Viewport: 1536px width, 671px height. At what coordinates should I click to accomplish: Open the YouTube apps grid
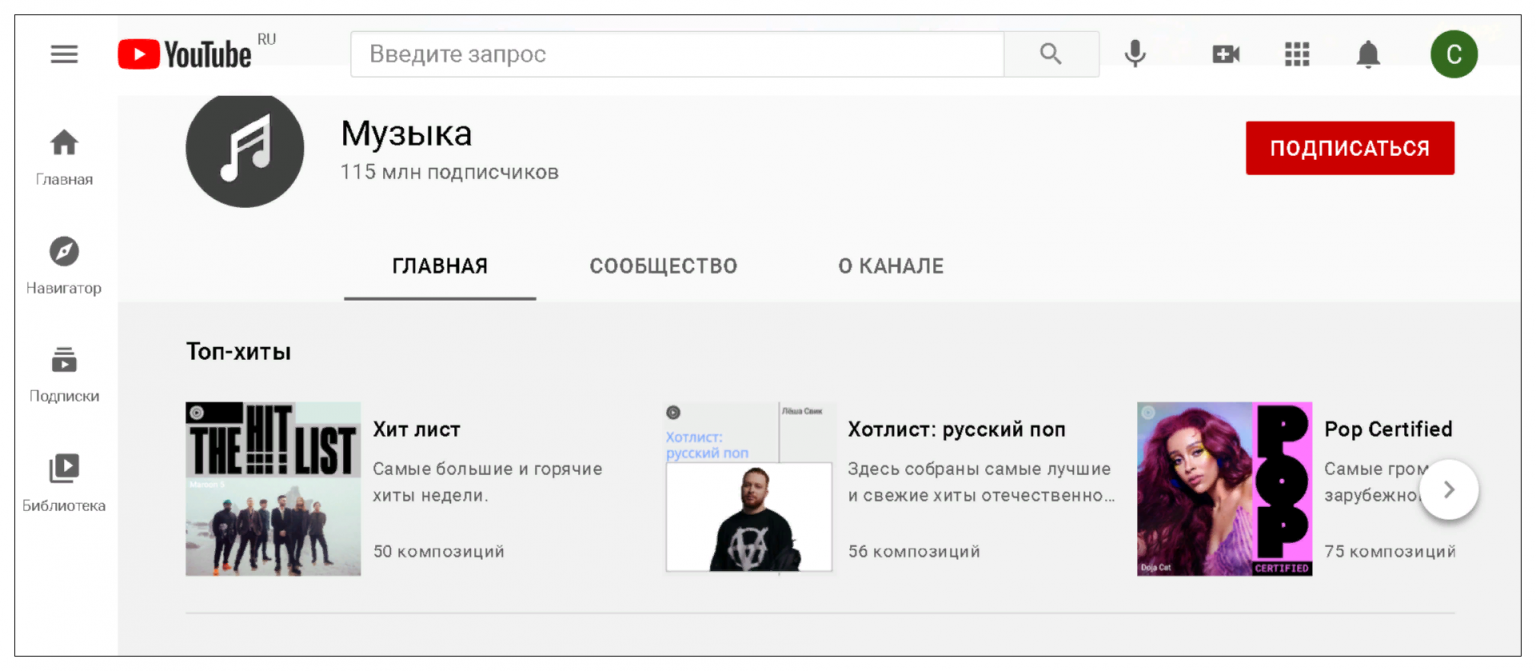pyautogui.click(x=1297, y=54)
